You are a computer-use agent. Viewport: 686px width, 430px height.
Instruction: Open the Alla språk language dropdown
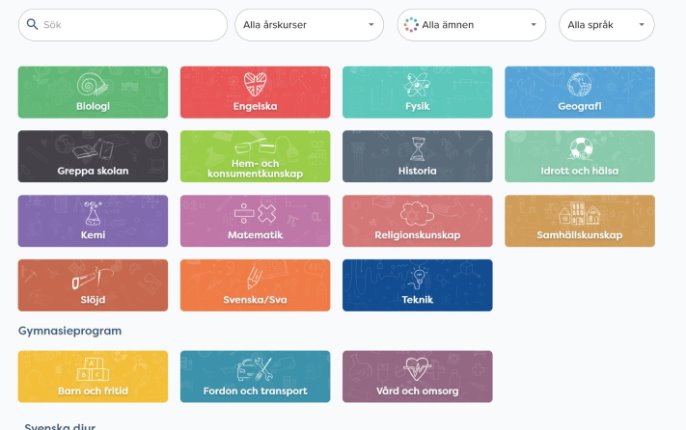pos(606,25)
